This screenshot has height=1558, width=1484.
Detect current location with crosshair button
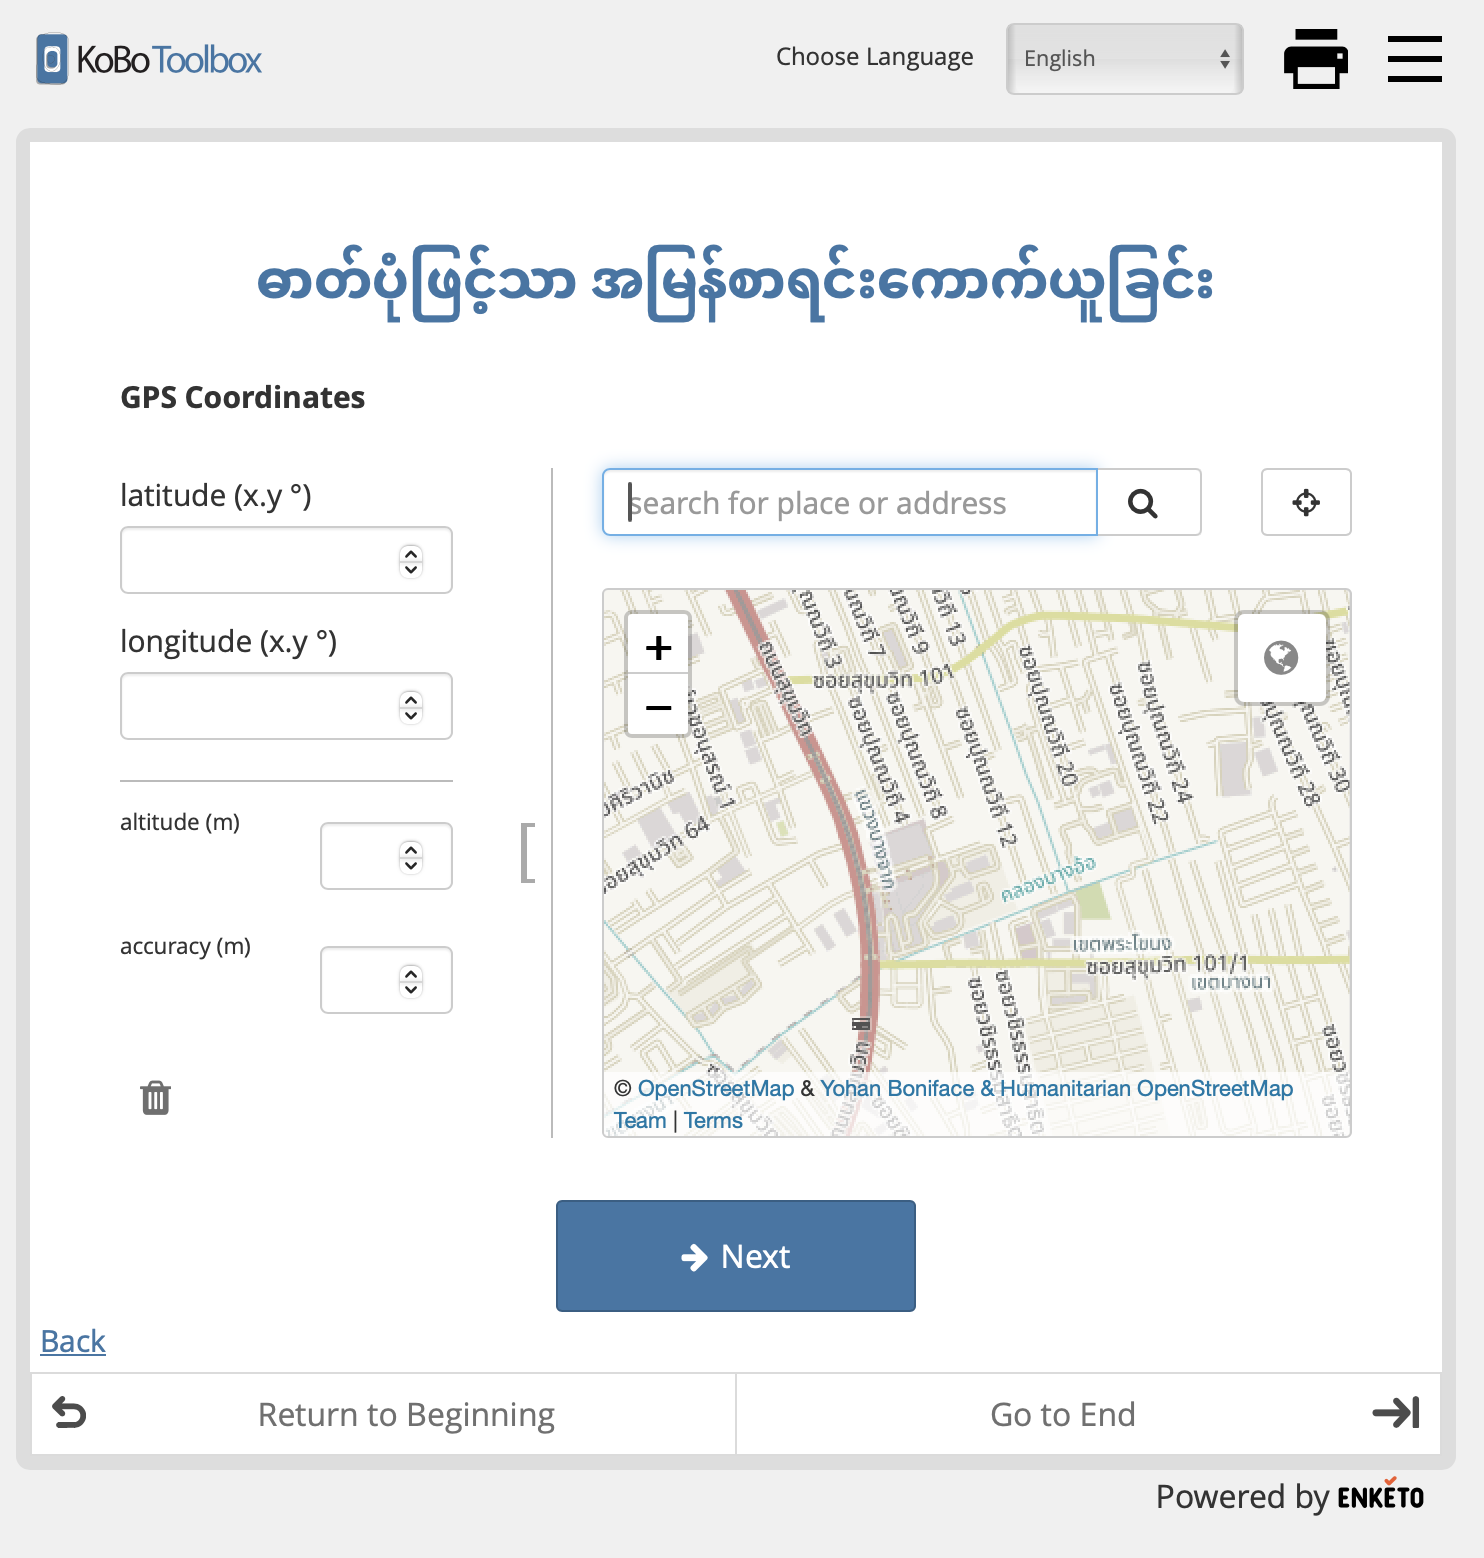1305,503
